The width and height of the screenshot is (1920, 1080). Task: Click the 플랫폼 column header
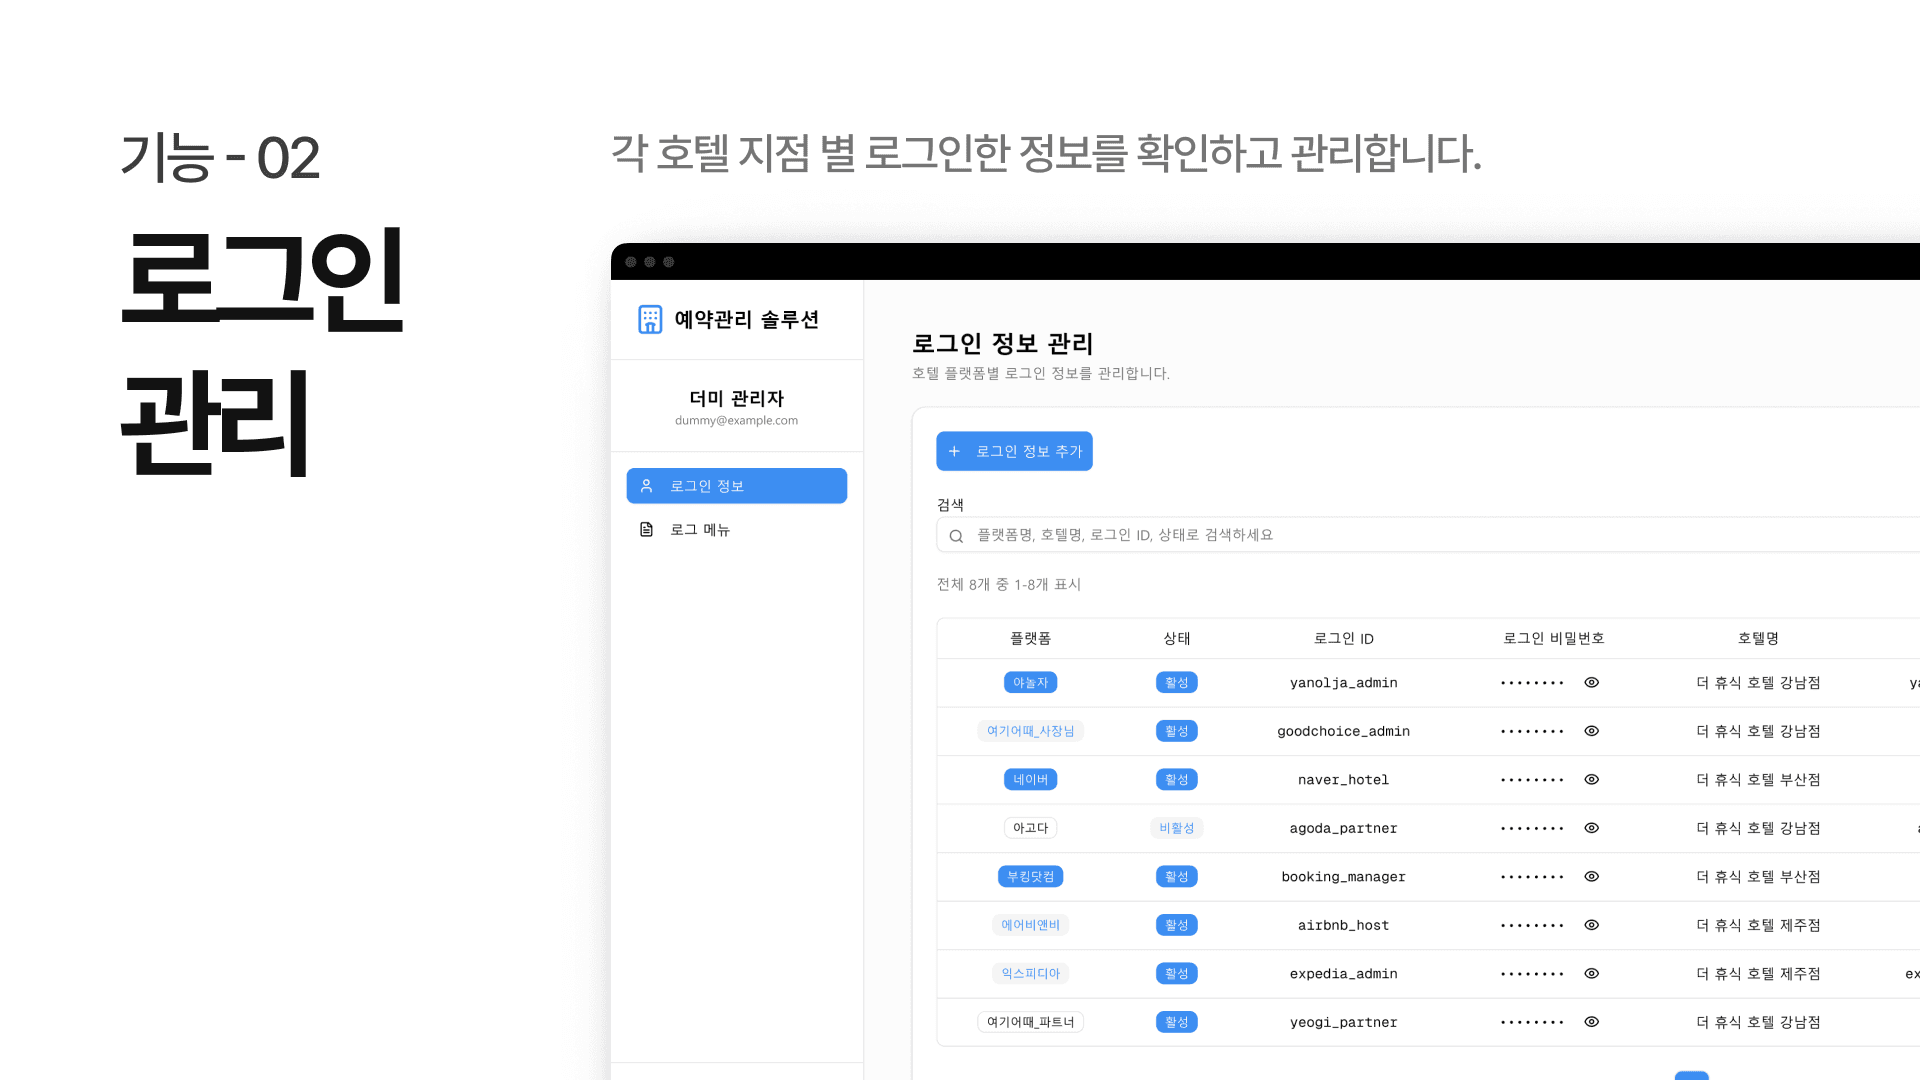pyautogui.click(x=1030, y=638)
